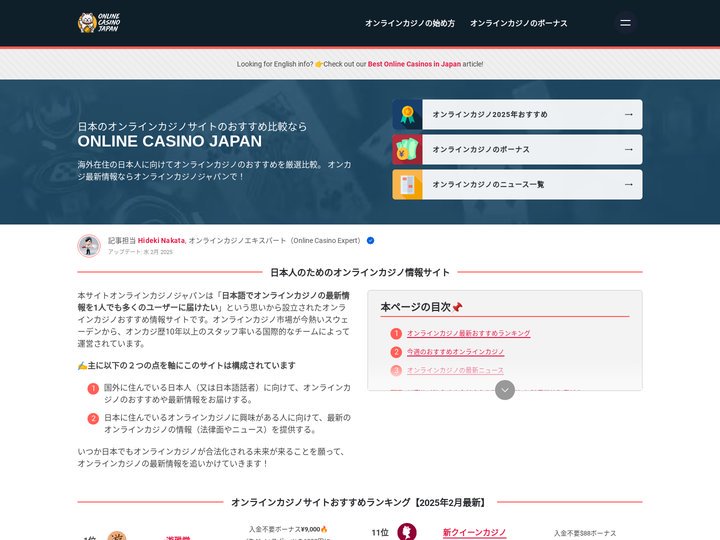Open the hamburger menu icon
The image size is (720, 540).
click(625, 23)
